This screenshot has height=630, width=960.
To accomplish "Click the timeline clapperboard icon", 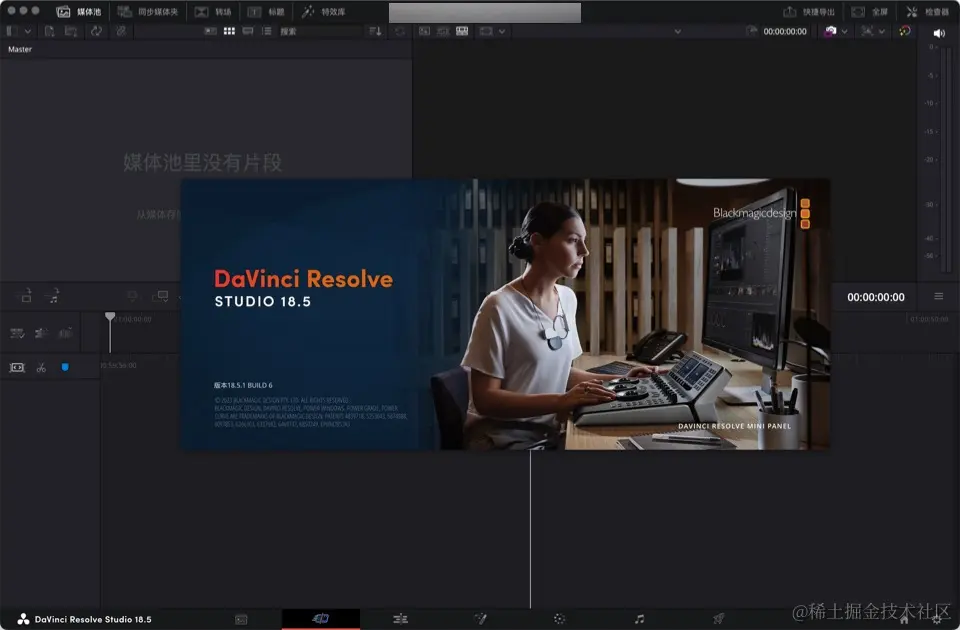I will point(41,333).
